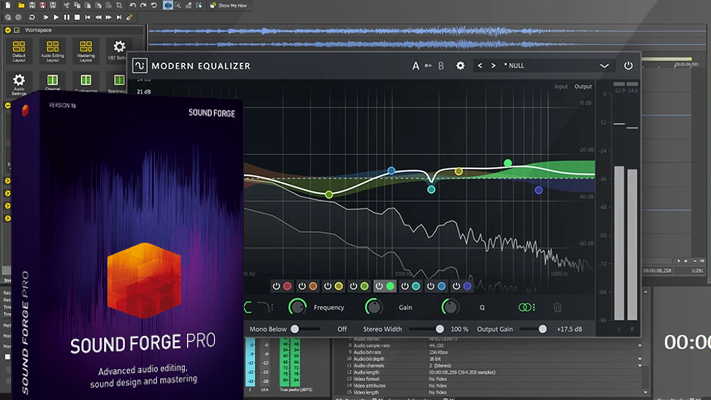Screen dimensions: 711x400
Task: Toggle the purple EQ band power button
Action: pyautogui.click(x=455, y=286)
